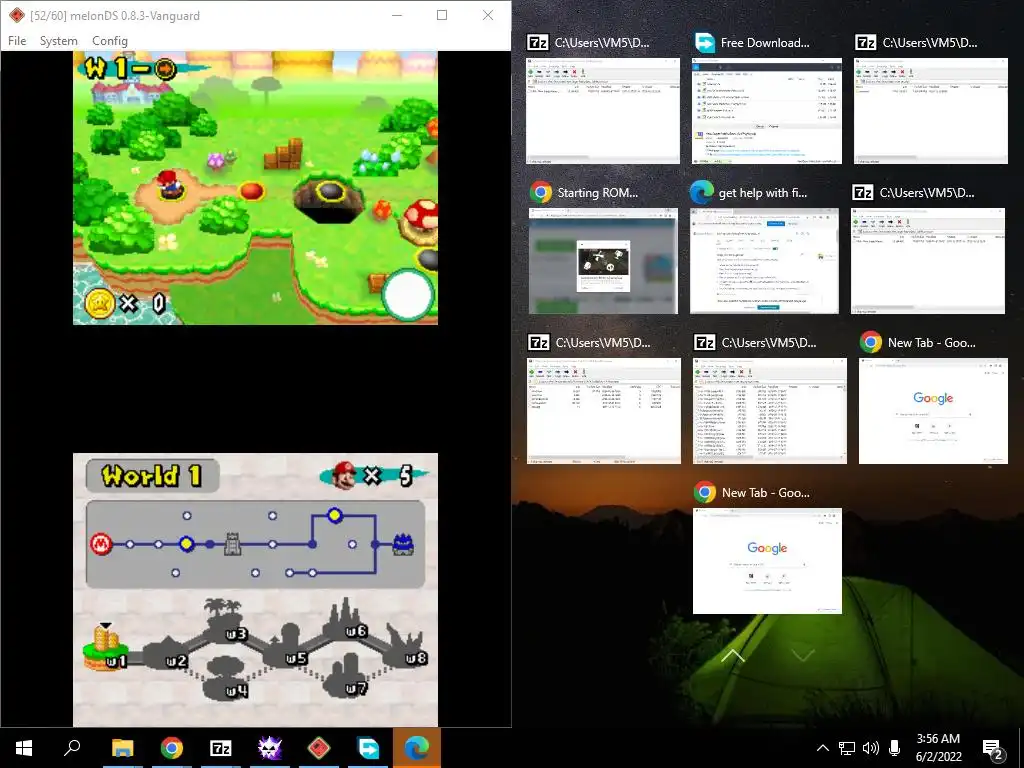
Task: Choose the Free Download Manager window thumbnail
Action: pyautogui.click(x=767, y=110)
